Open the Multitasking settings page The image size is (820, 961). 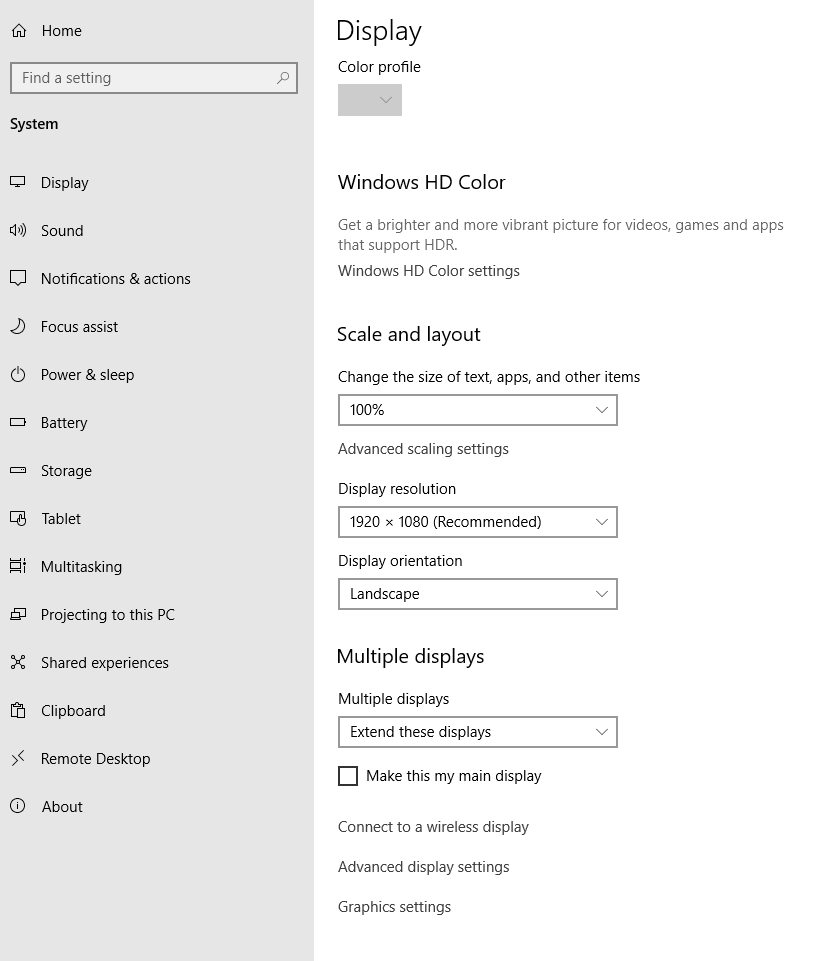pos(81,567)
